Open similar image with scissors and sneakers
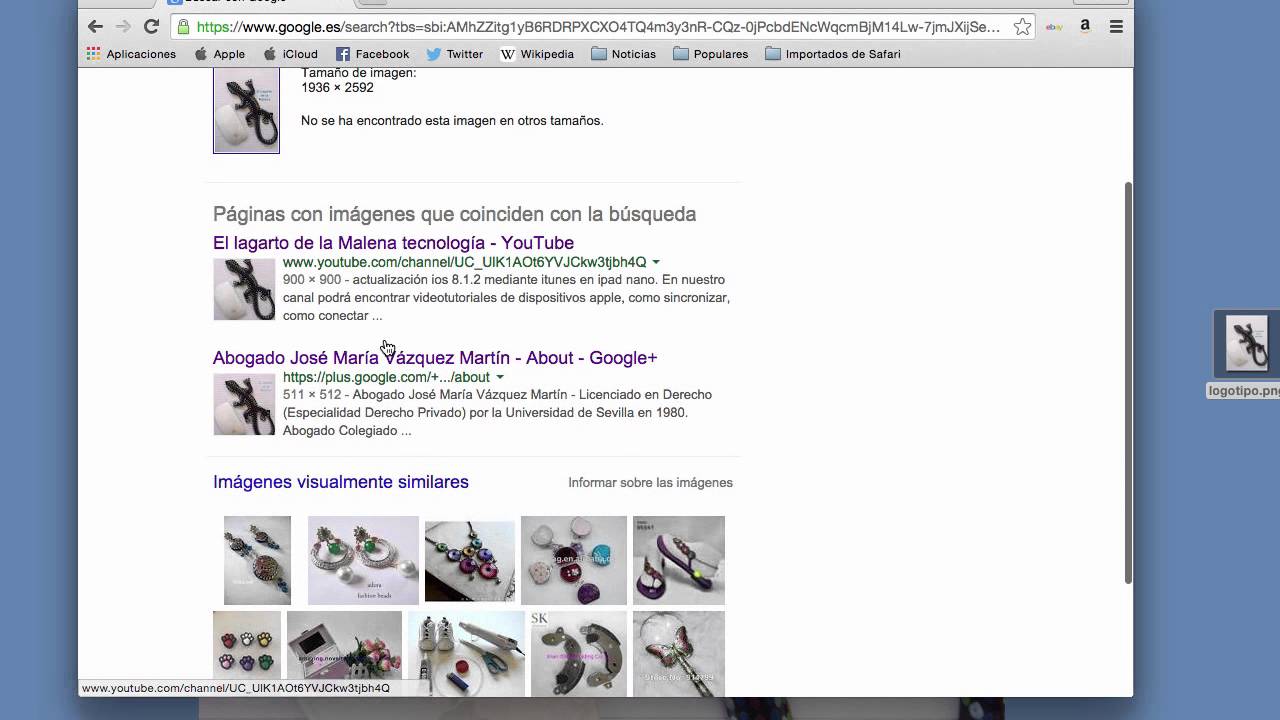This screenshot has height=720, width=1280. [466, 653]
